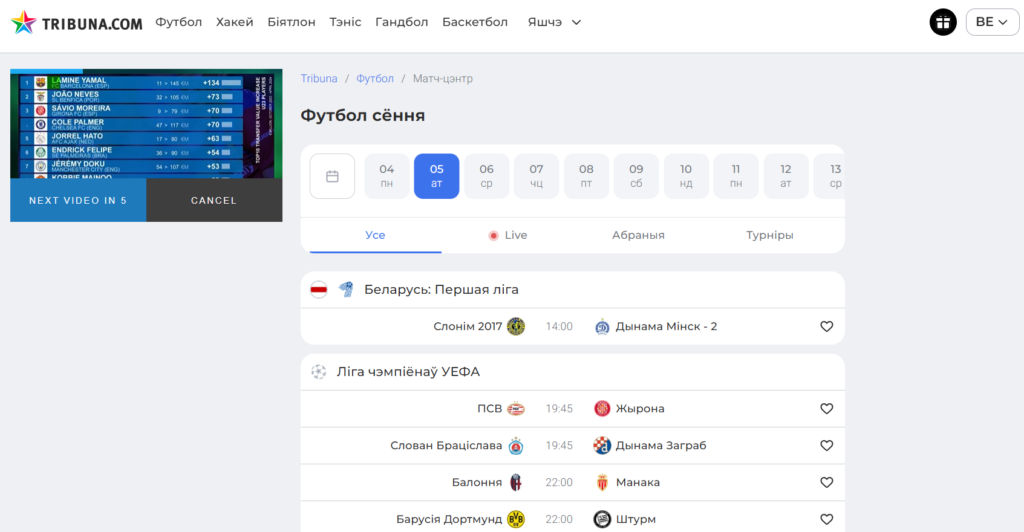The width and height of the screenshot is (1024, 532).
Task: Click the Borussia Dortmund crest
Action: pyautogui.click(x=516, y=520)
